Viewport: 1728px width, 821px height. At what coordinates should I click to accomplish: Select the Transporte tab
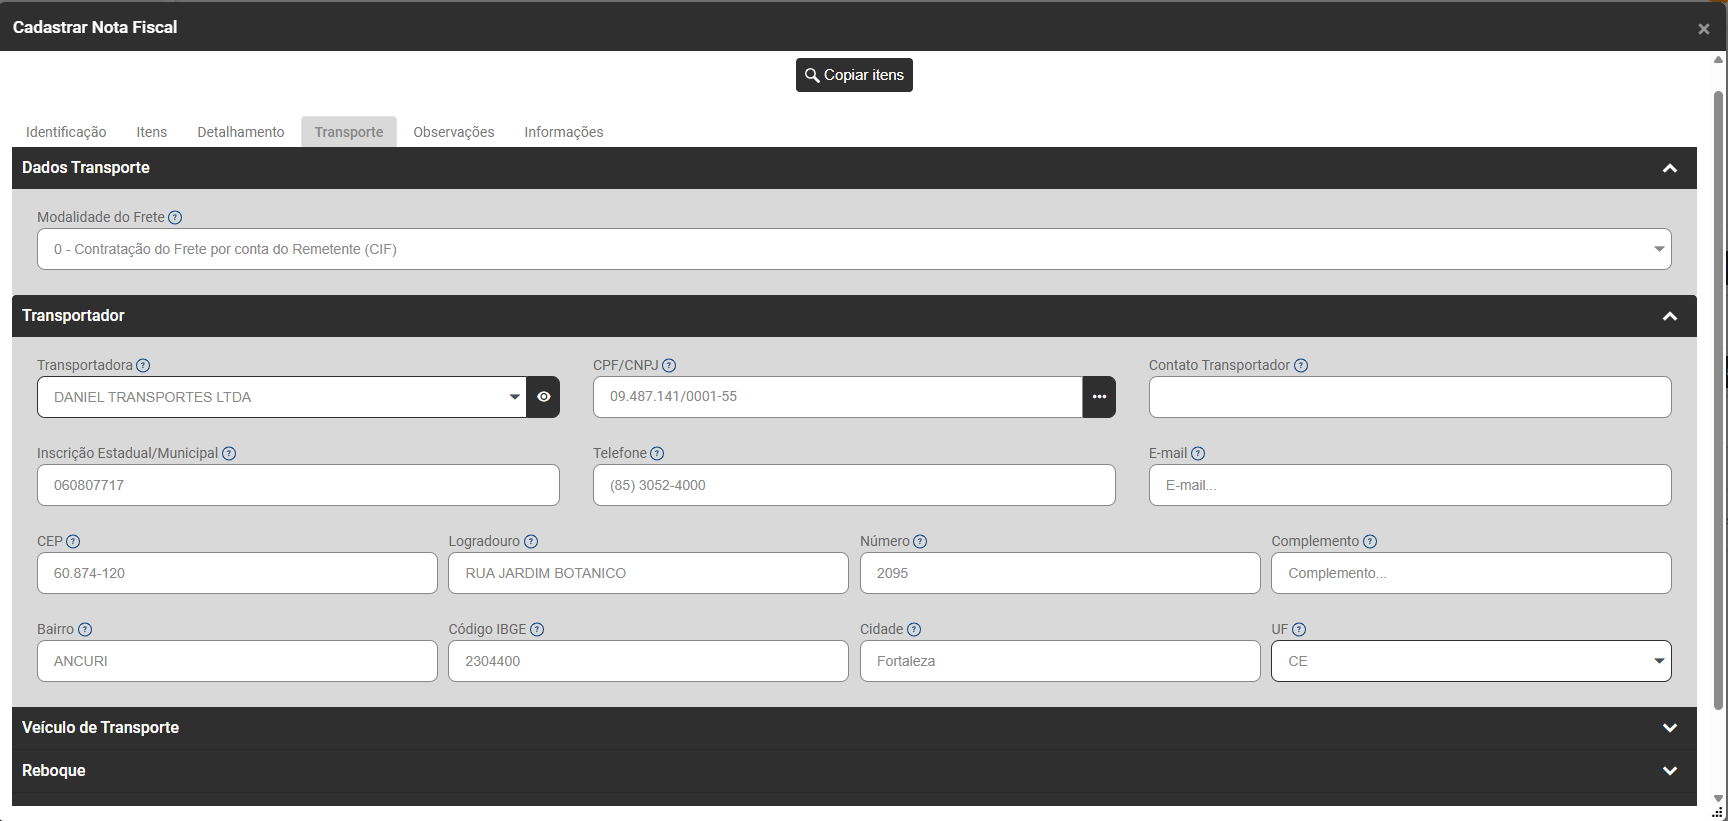(x=349, y=132)
